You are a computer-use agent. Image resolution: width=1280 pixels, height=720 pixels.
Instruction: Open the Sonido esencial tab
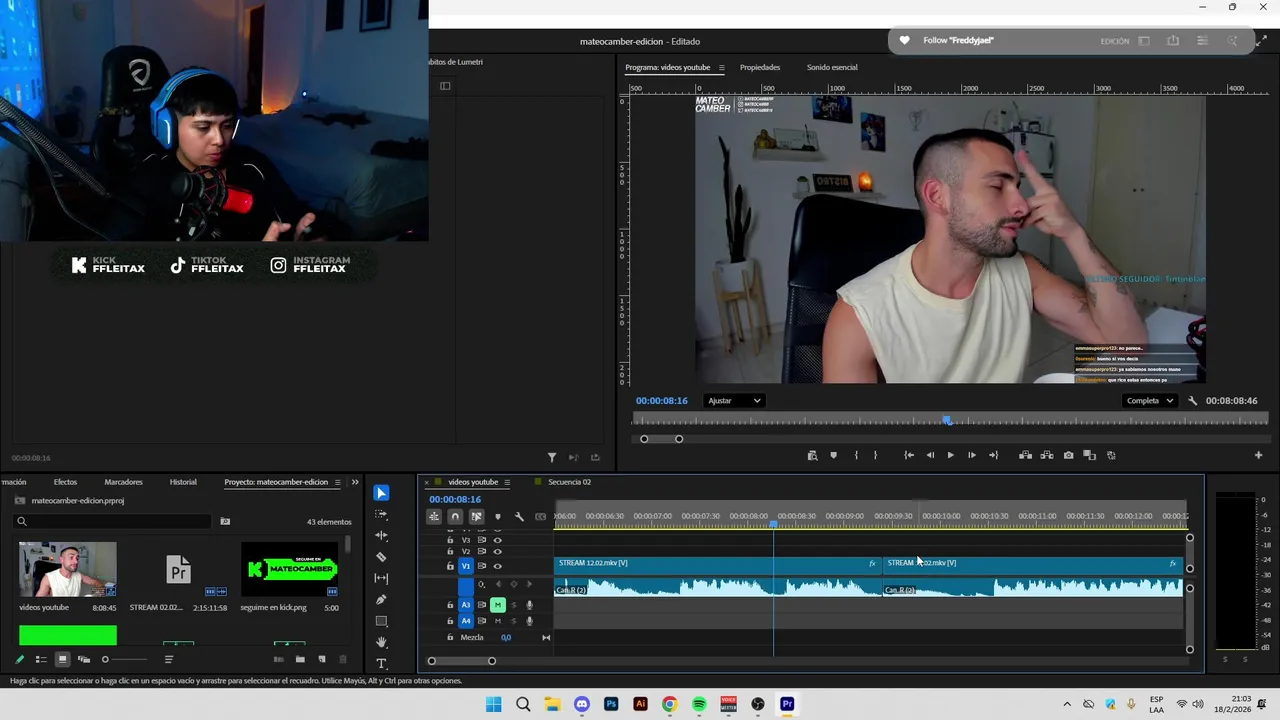tap(832, 67)
